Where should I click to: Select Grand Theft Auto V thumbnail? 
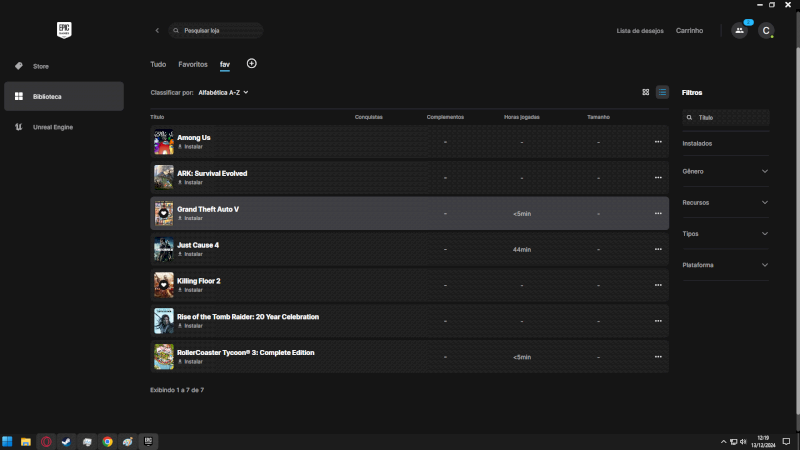click(x=164, y=213)
